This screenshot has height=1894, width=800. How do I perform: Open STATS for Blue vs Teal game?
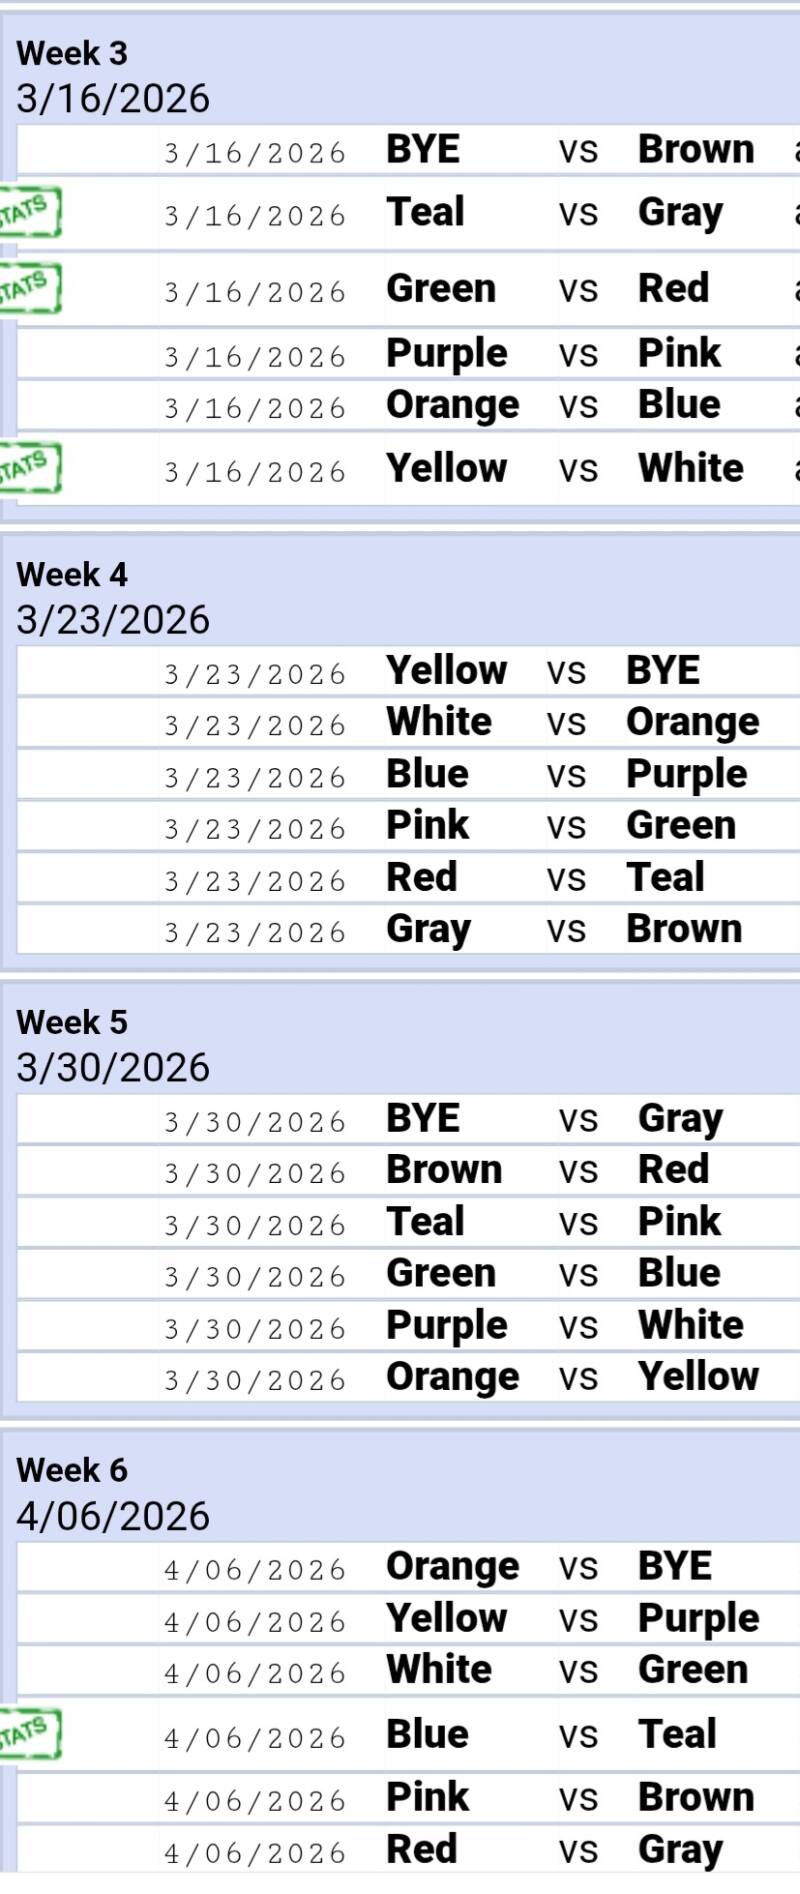click(x=28, y=1734)
